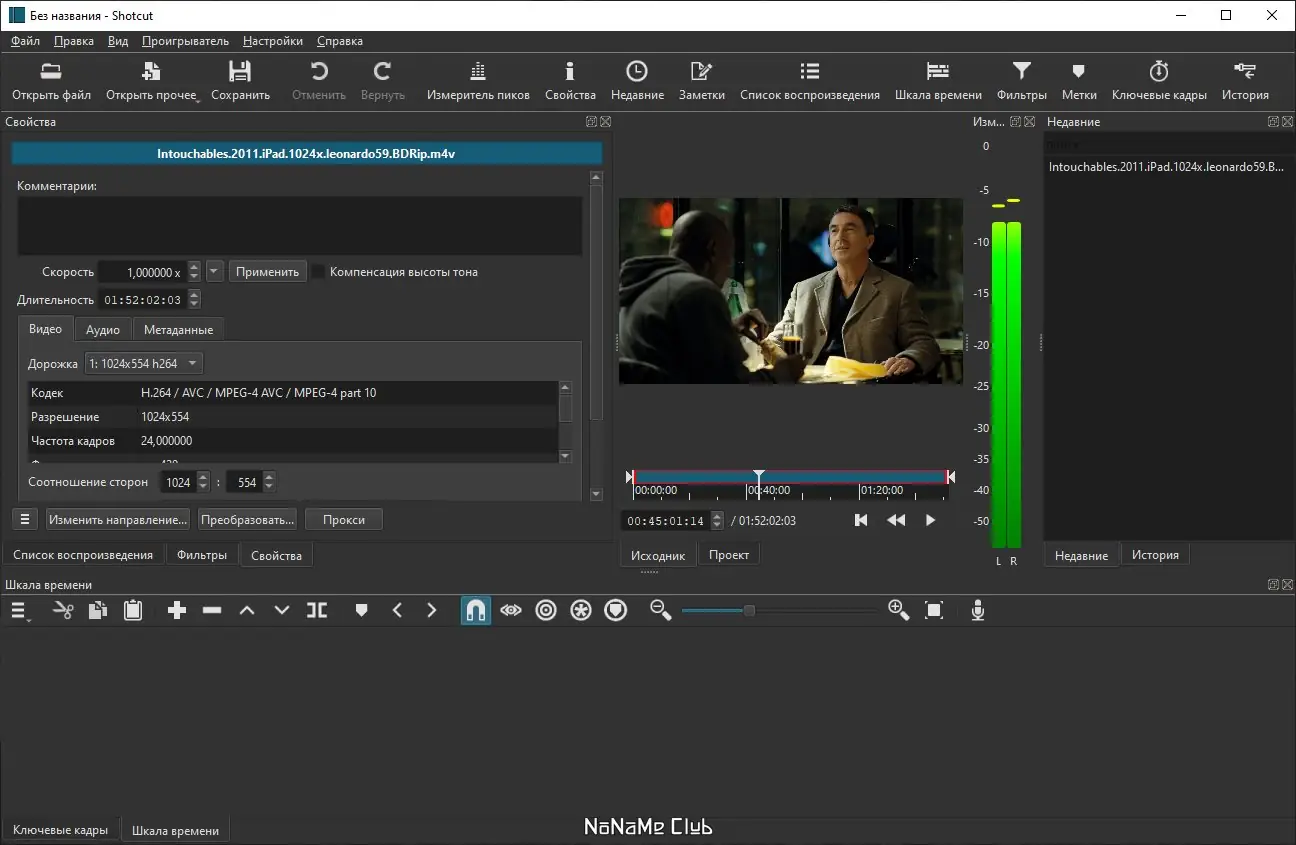Click the Split at playhead icon
Image resolution: width=1296 pixels, height=845 pixels.
pyautogui.click(x=317, y=610)
